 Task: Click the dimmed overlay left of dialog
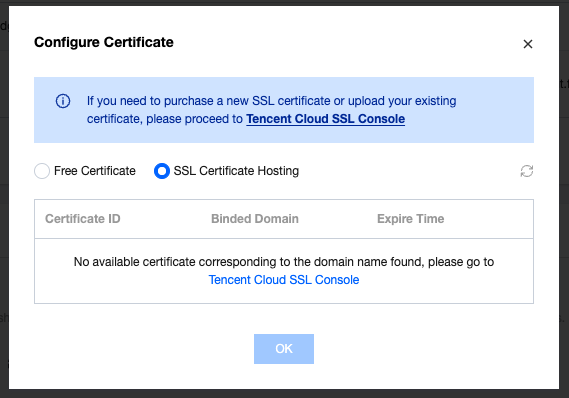4,199
